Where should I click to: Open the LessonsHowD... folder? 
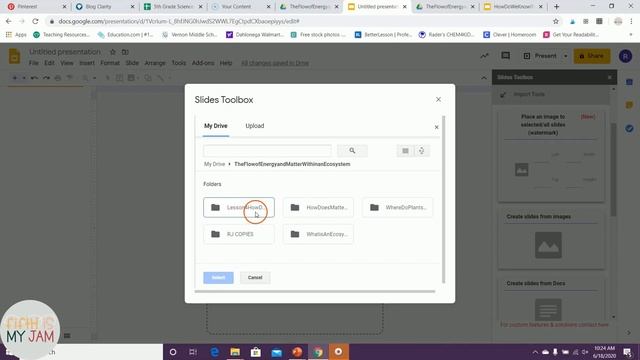coord(239,207)
